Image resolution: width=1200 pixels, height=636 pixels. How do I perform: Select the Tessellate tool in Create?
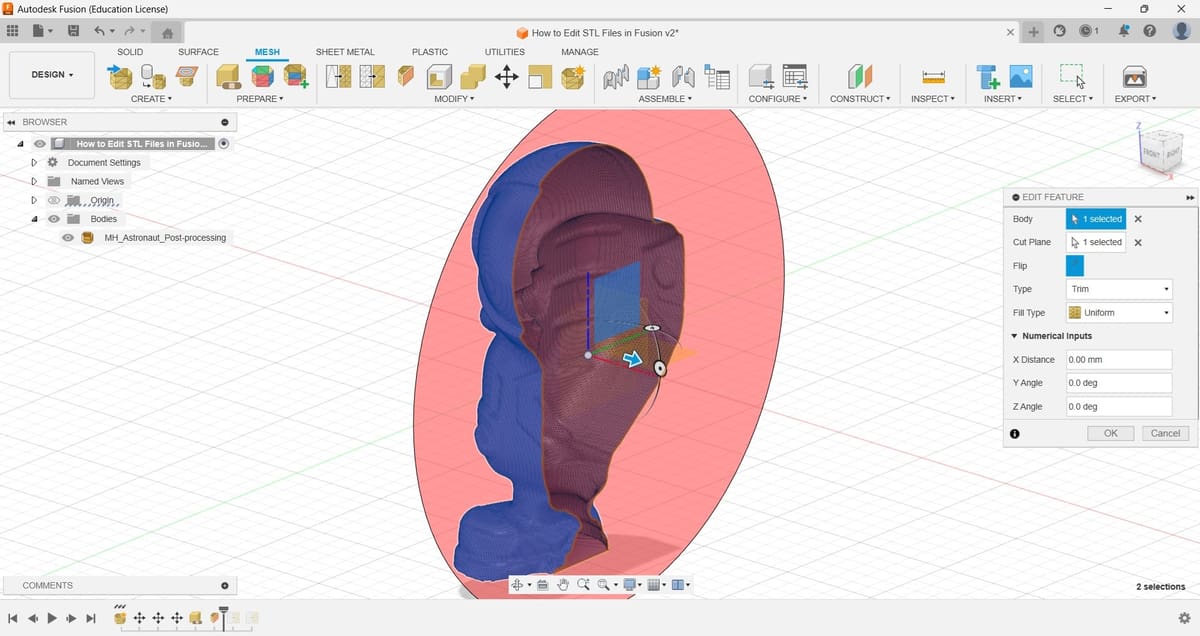153,76
